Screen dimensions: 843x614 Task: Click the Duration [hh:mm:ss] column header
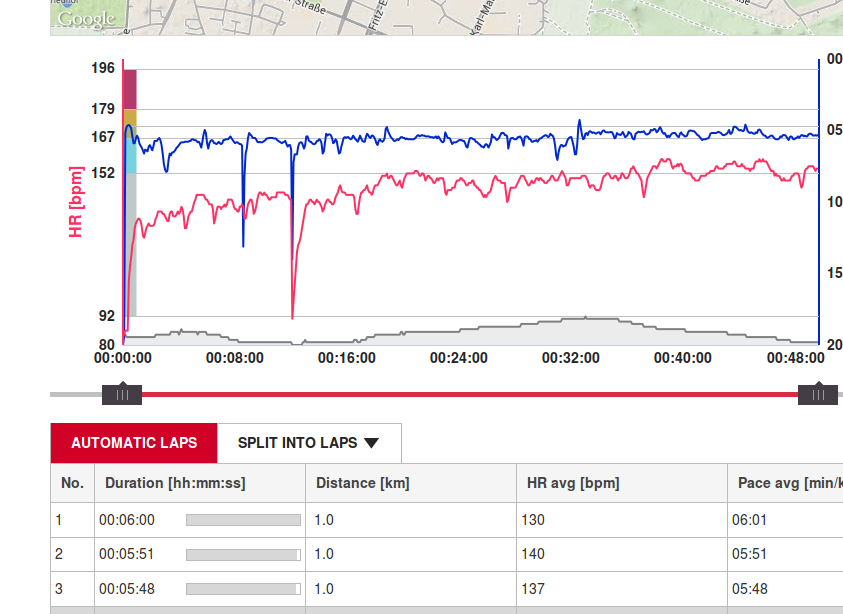(x=175, y=483)
